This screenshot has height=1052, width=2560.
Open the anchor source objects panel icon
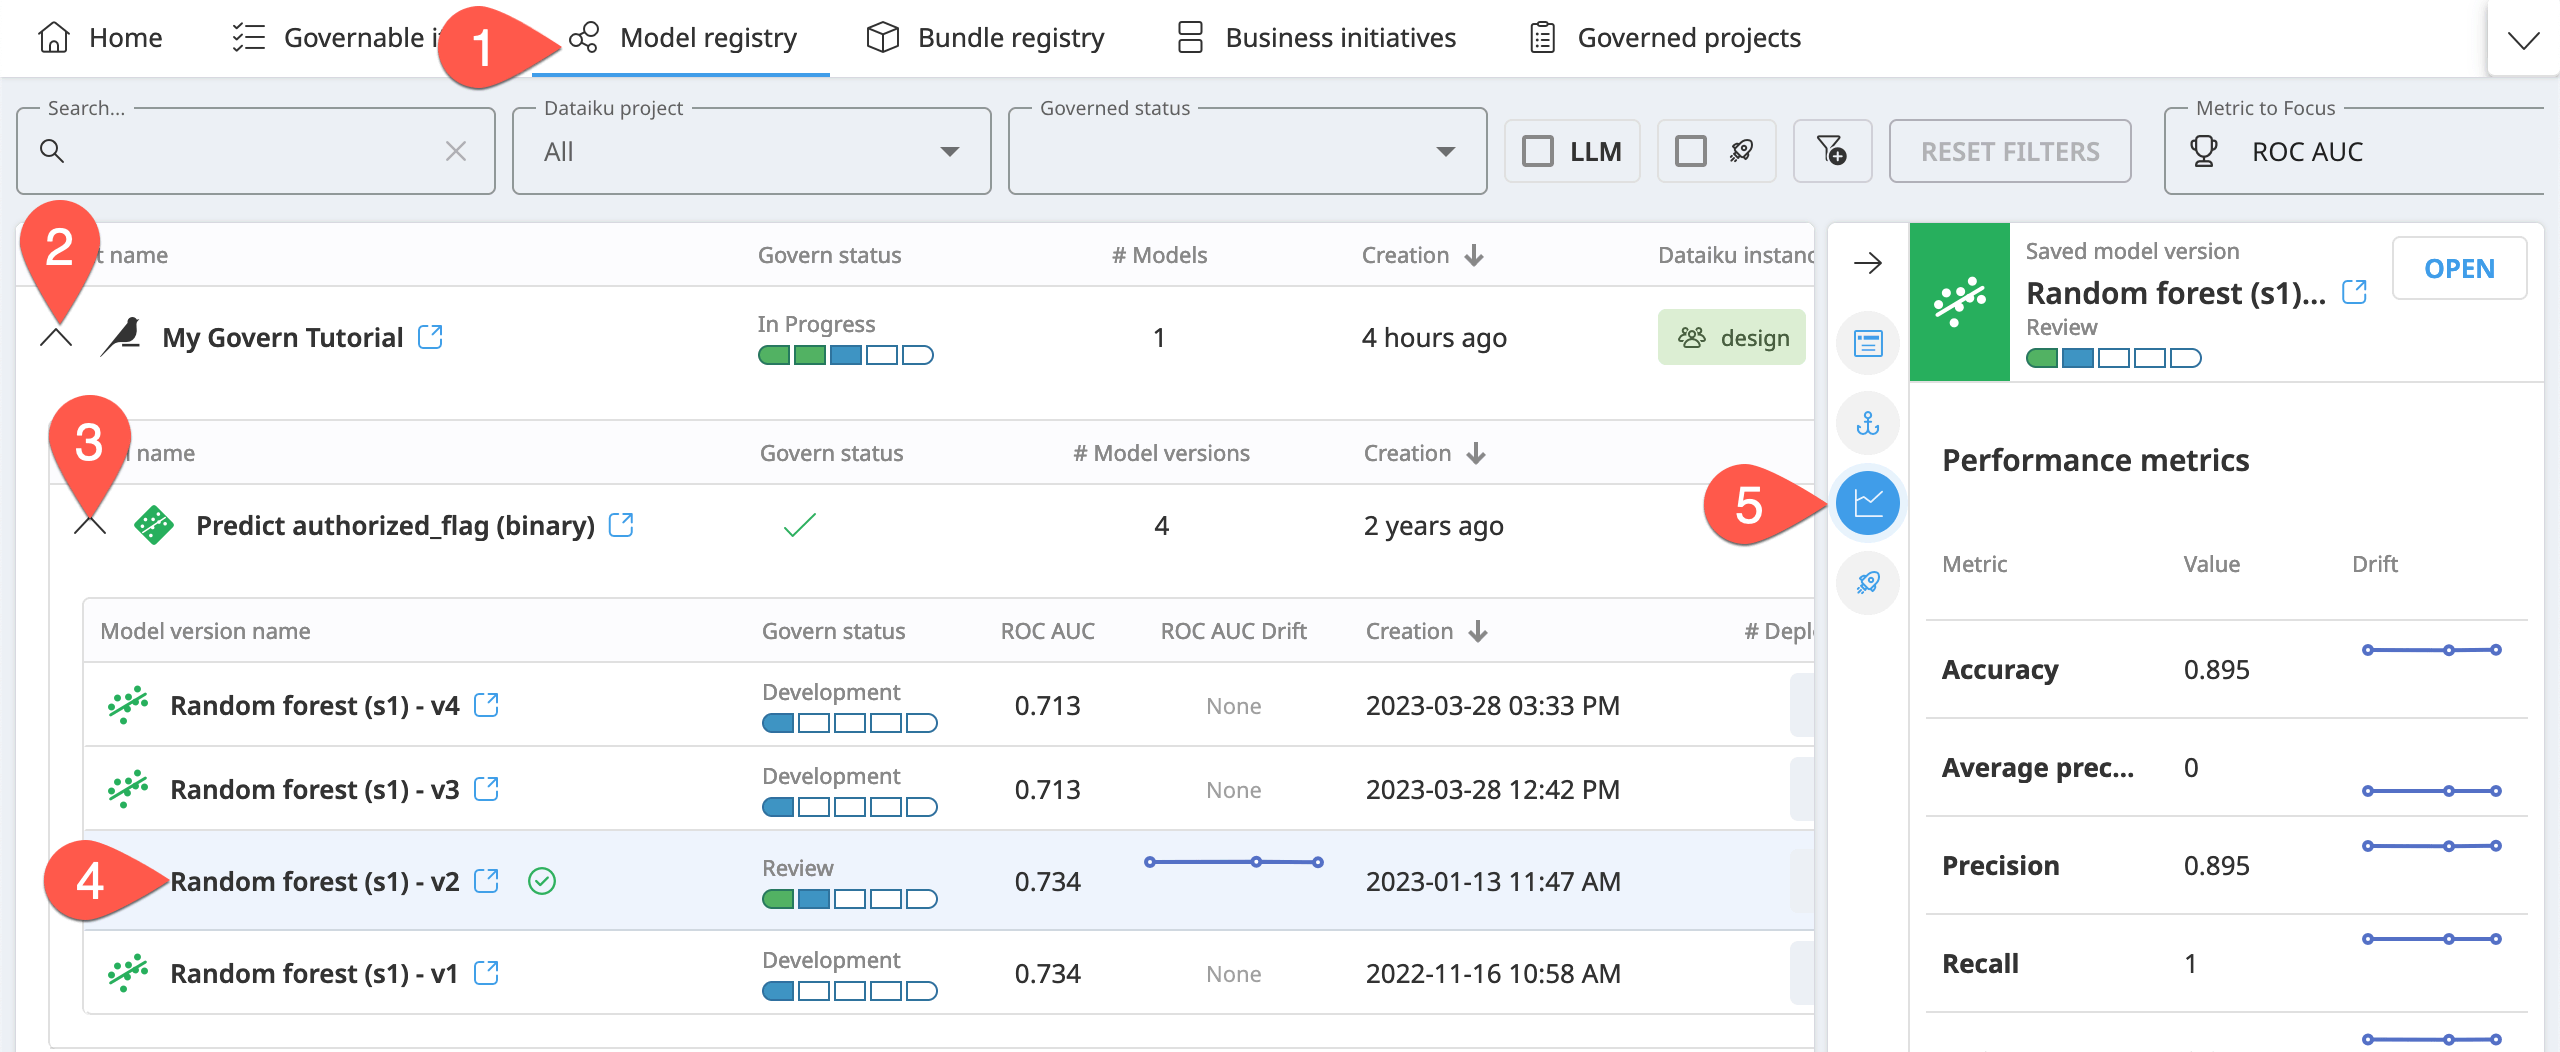click(x=1867, y=424)
